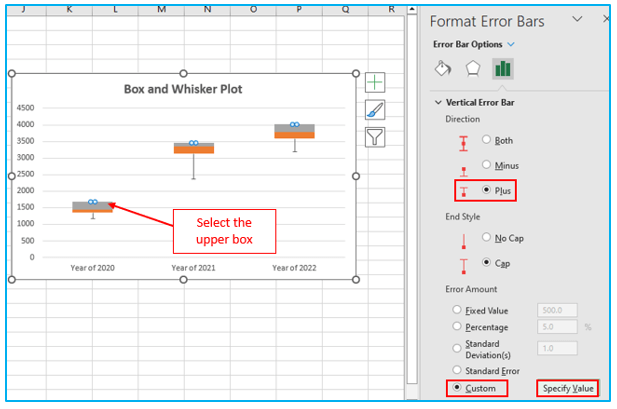Viewport: 617px width, 409px height.
Task: Choose the Minus direction option
Action: [x=487, y=165]
